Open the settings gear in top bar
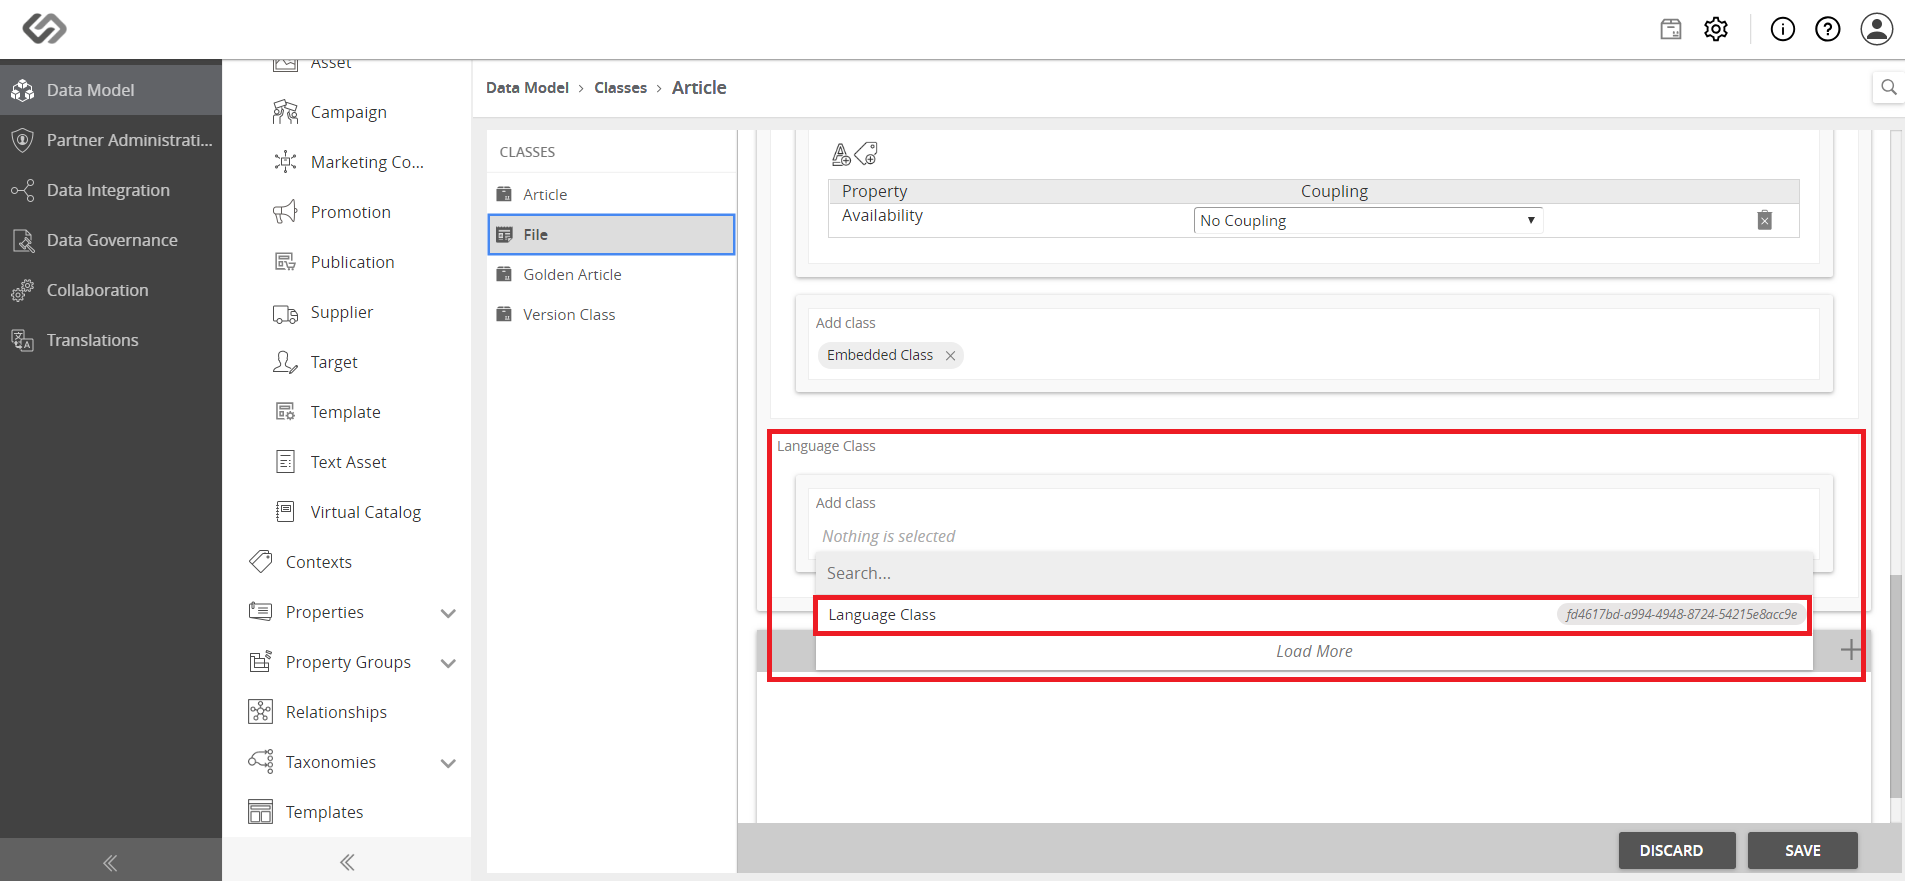This screenshot has height=881, width=1905. (x=1716, y=29)
